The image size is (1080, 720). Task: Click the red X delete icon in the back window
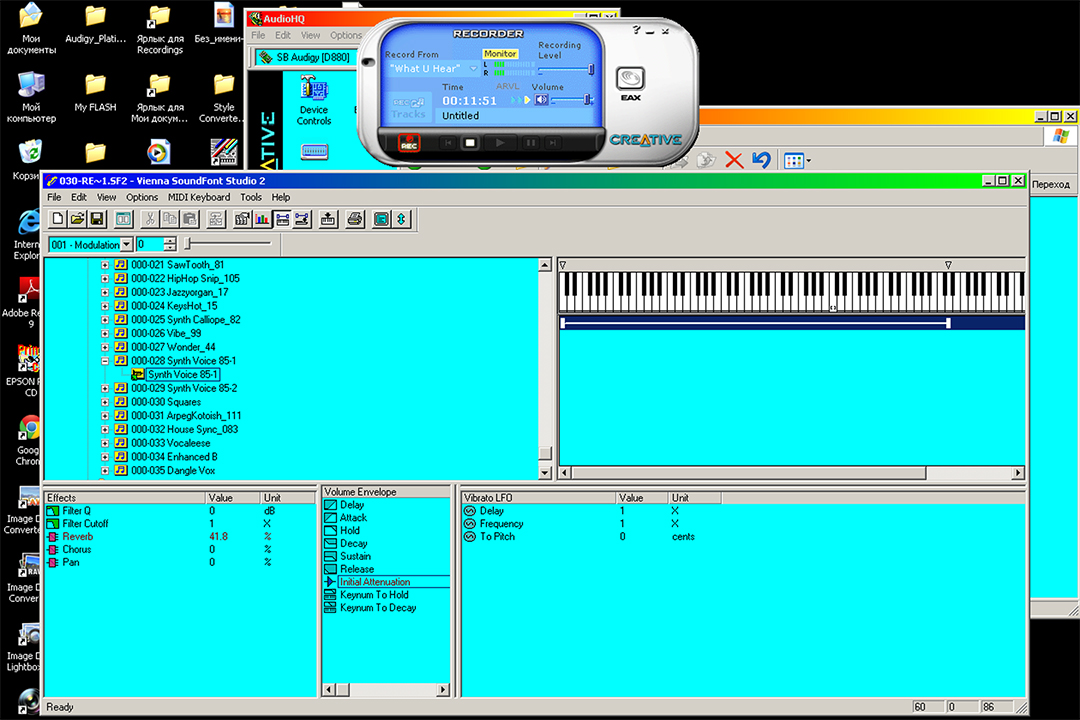pos(734,161)
